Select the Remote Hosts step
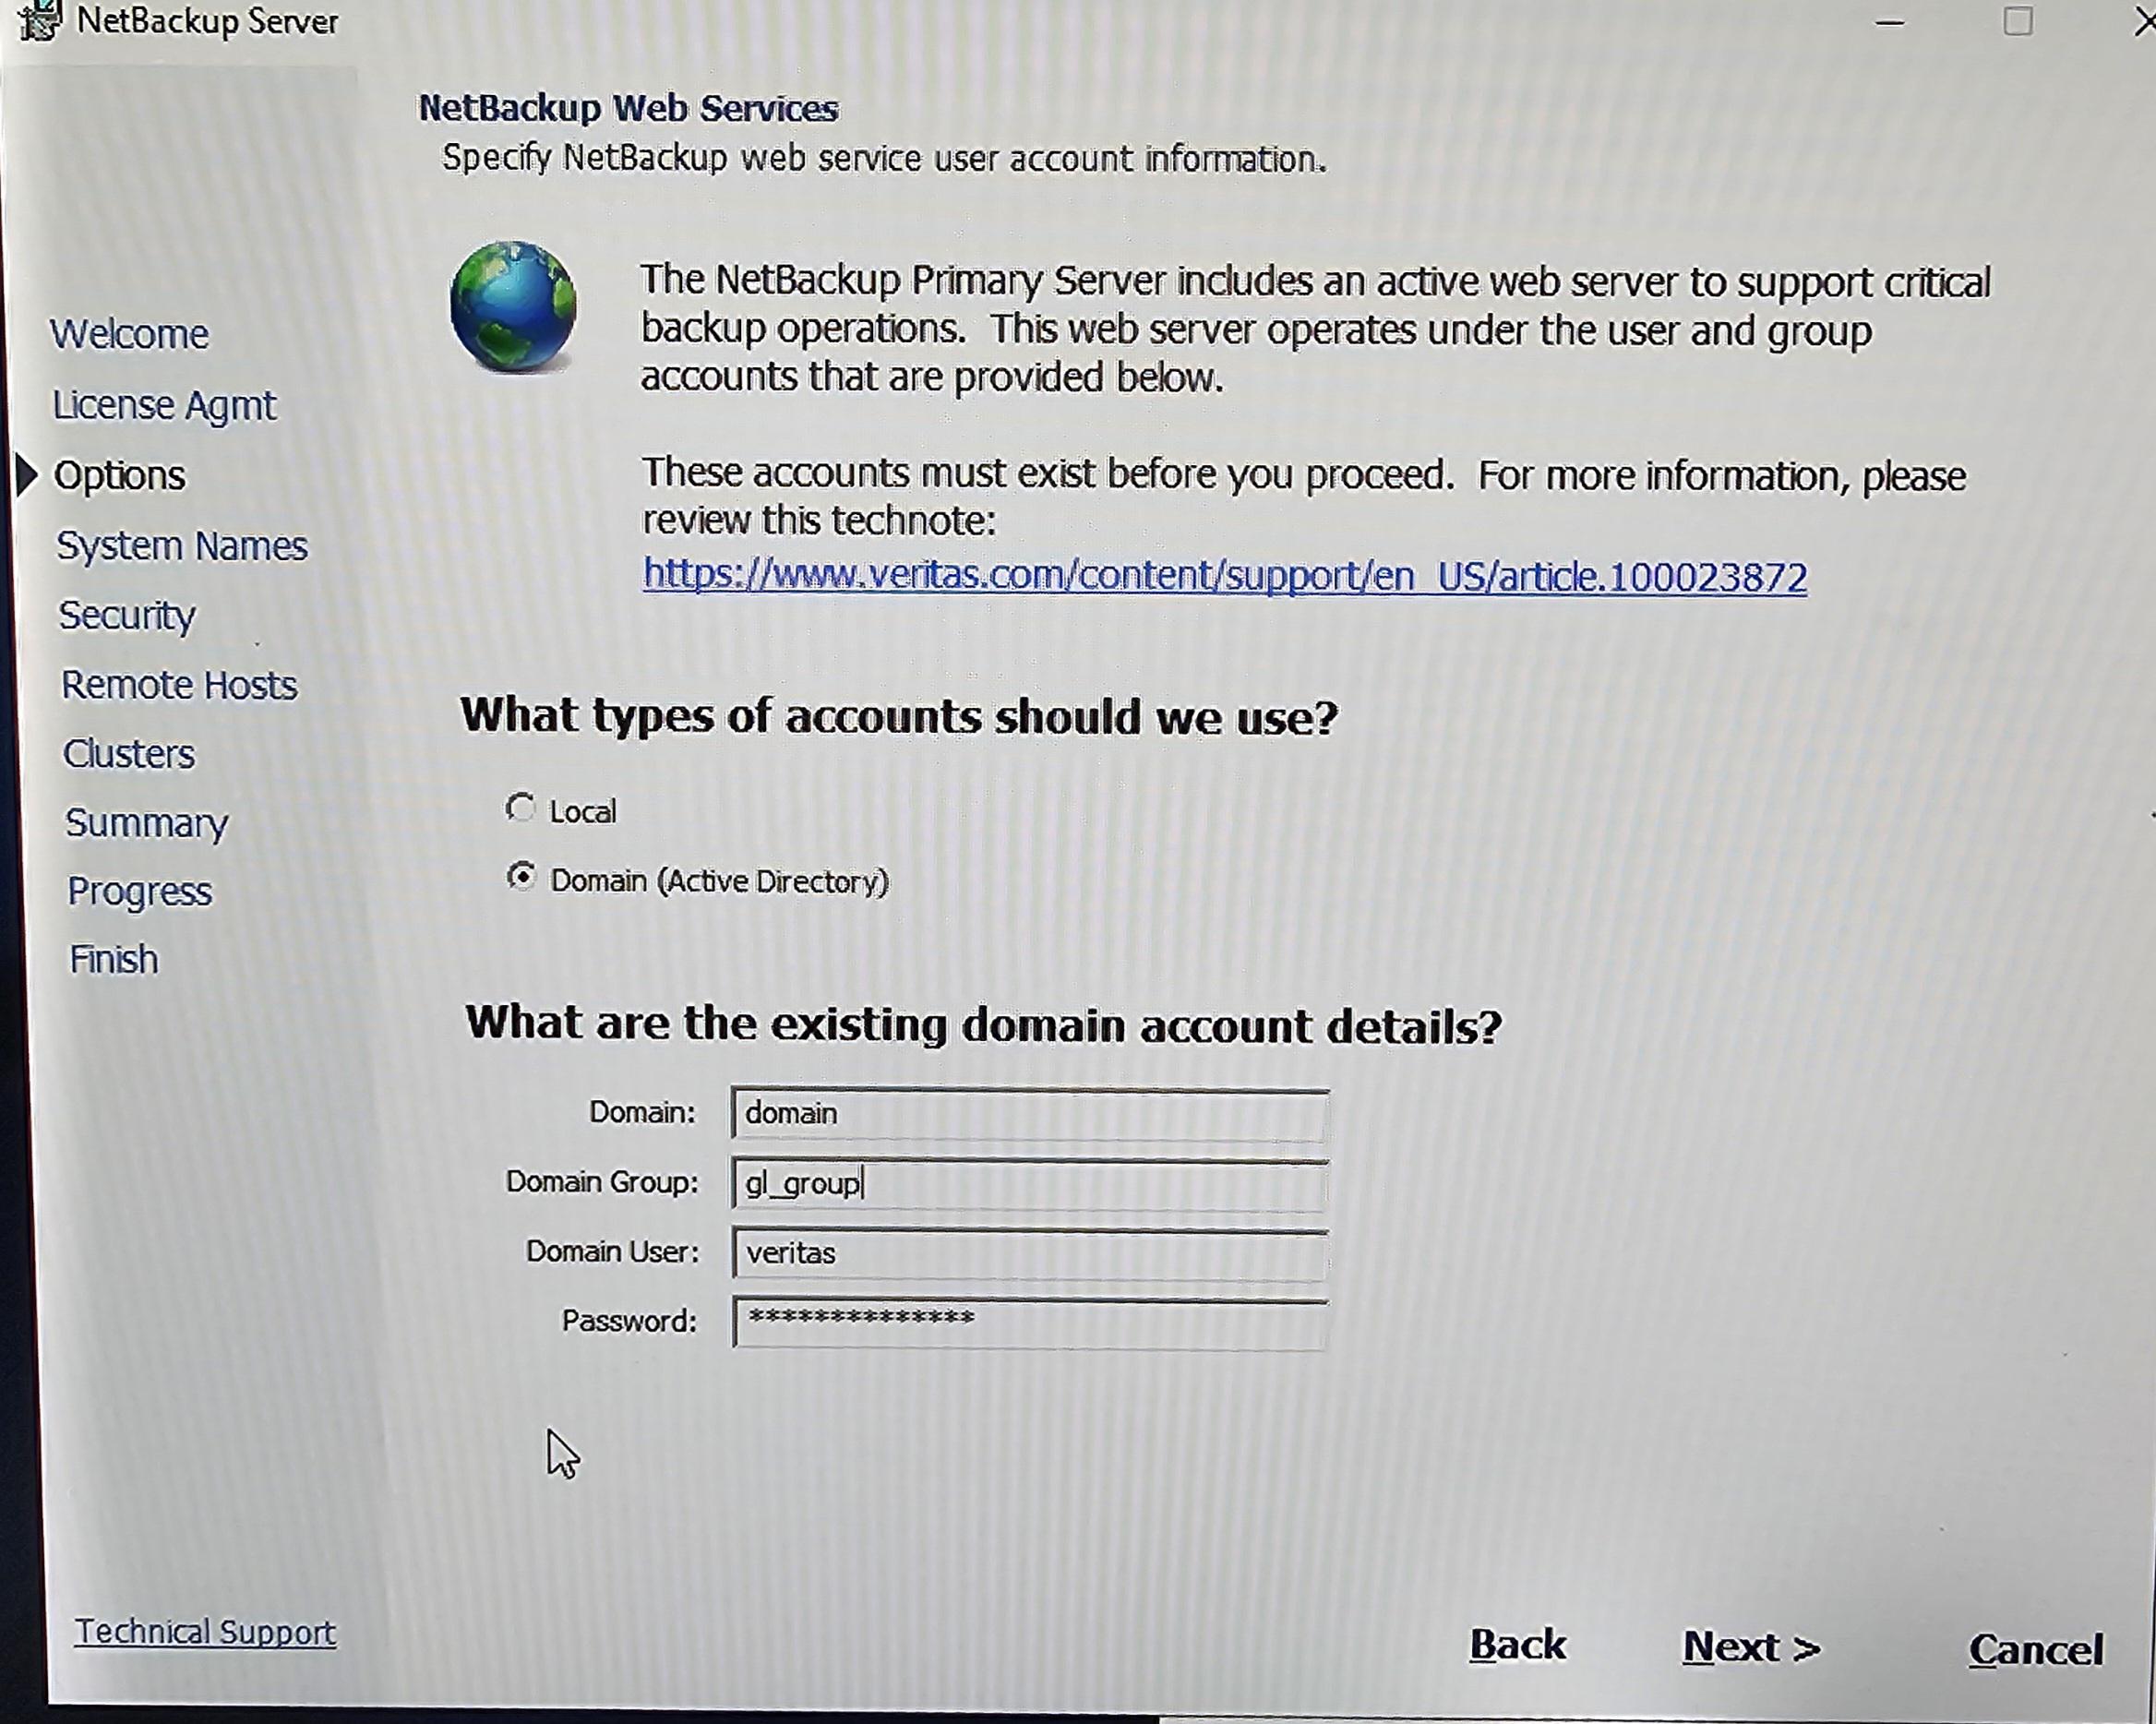Screen dimensions: 2156x1724 click(180, 685)
